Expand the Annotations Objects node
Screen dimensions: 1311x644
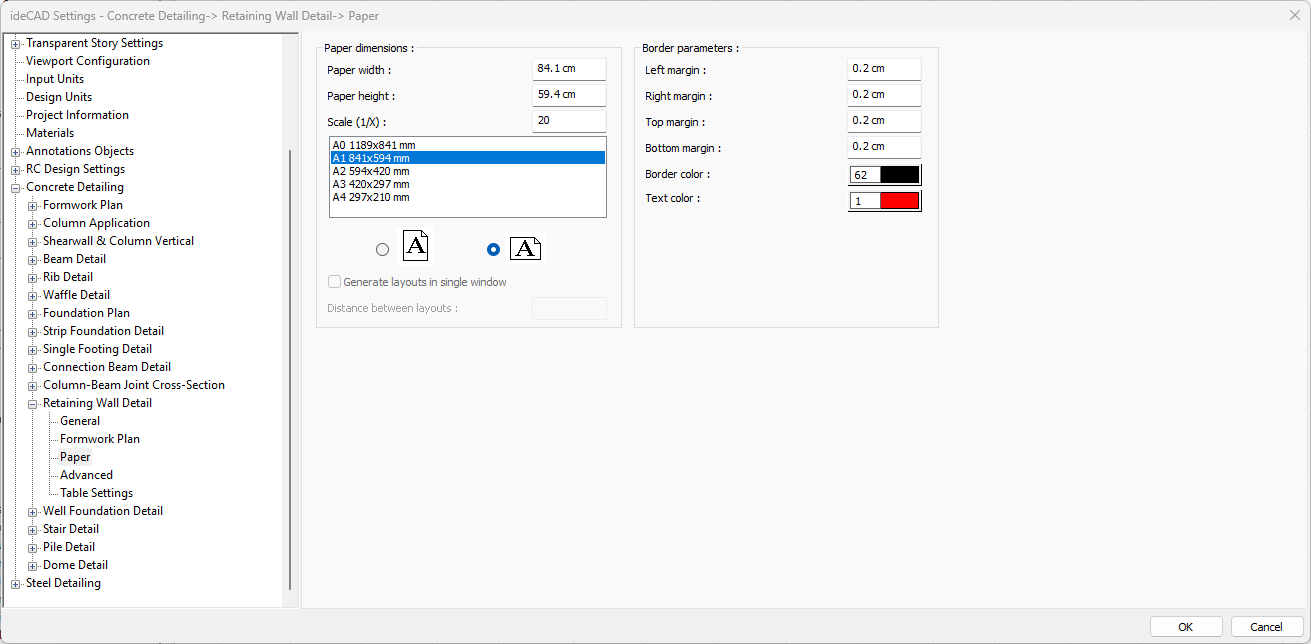pyautogui.click(x=16, y=152)
